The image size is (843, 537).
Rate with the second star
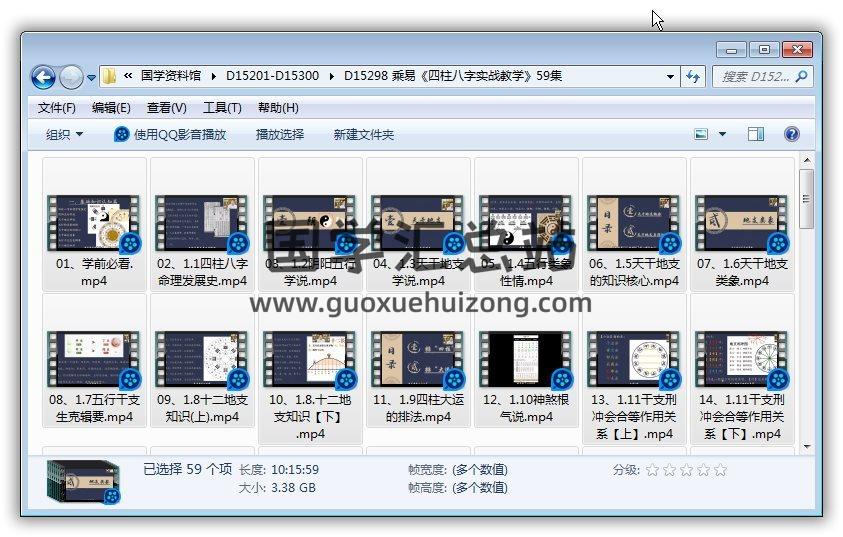[x=669, y=470]
